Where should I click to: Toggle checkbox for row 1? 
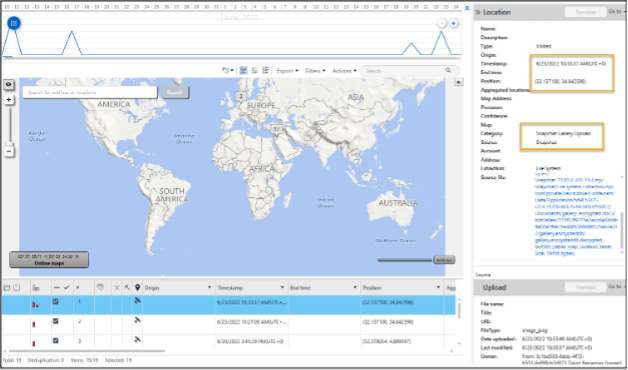coord(56,302)
